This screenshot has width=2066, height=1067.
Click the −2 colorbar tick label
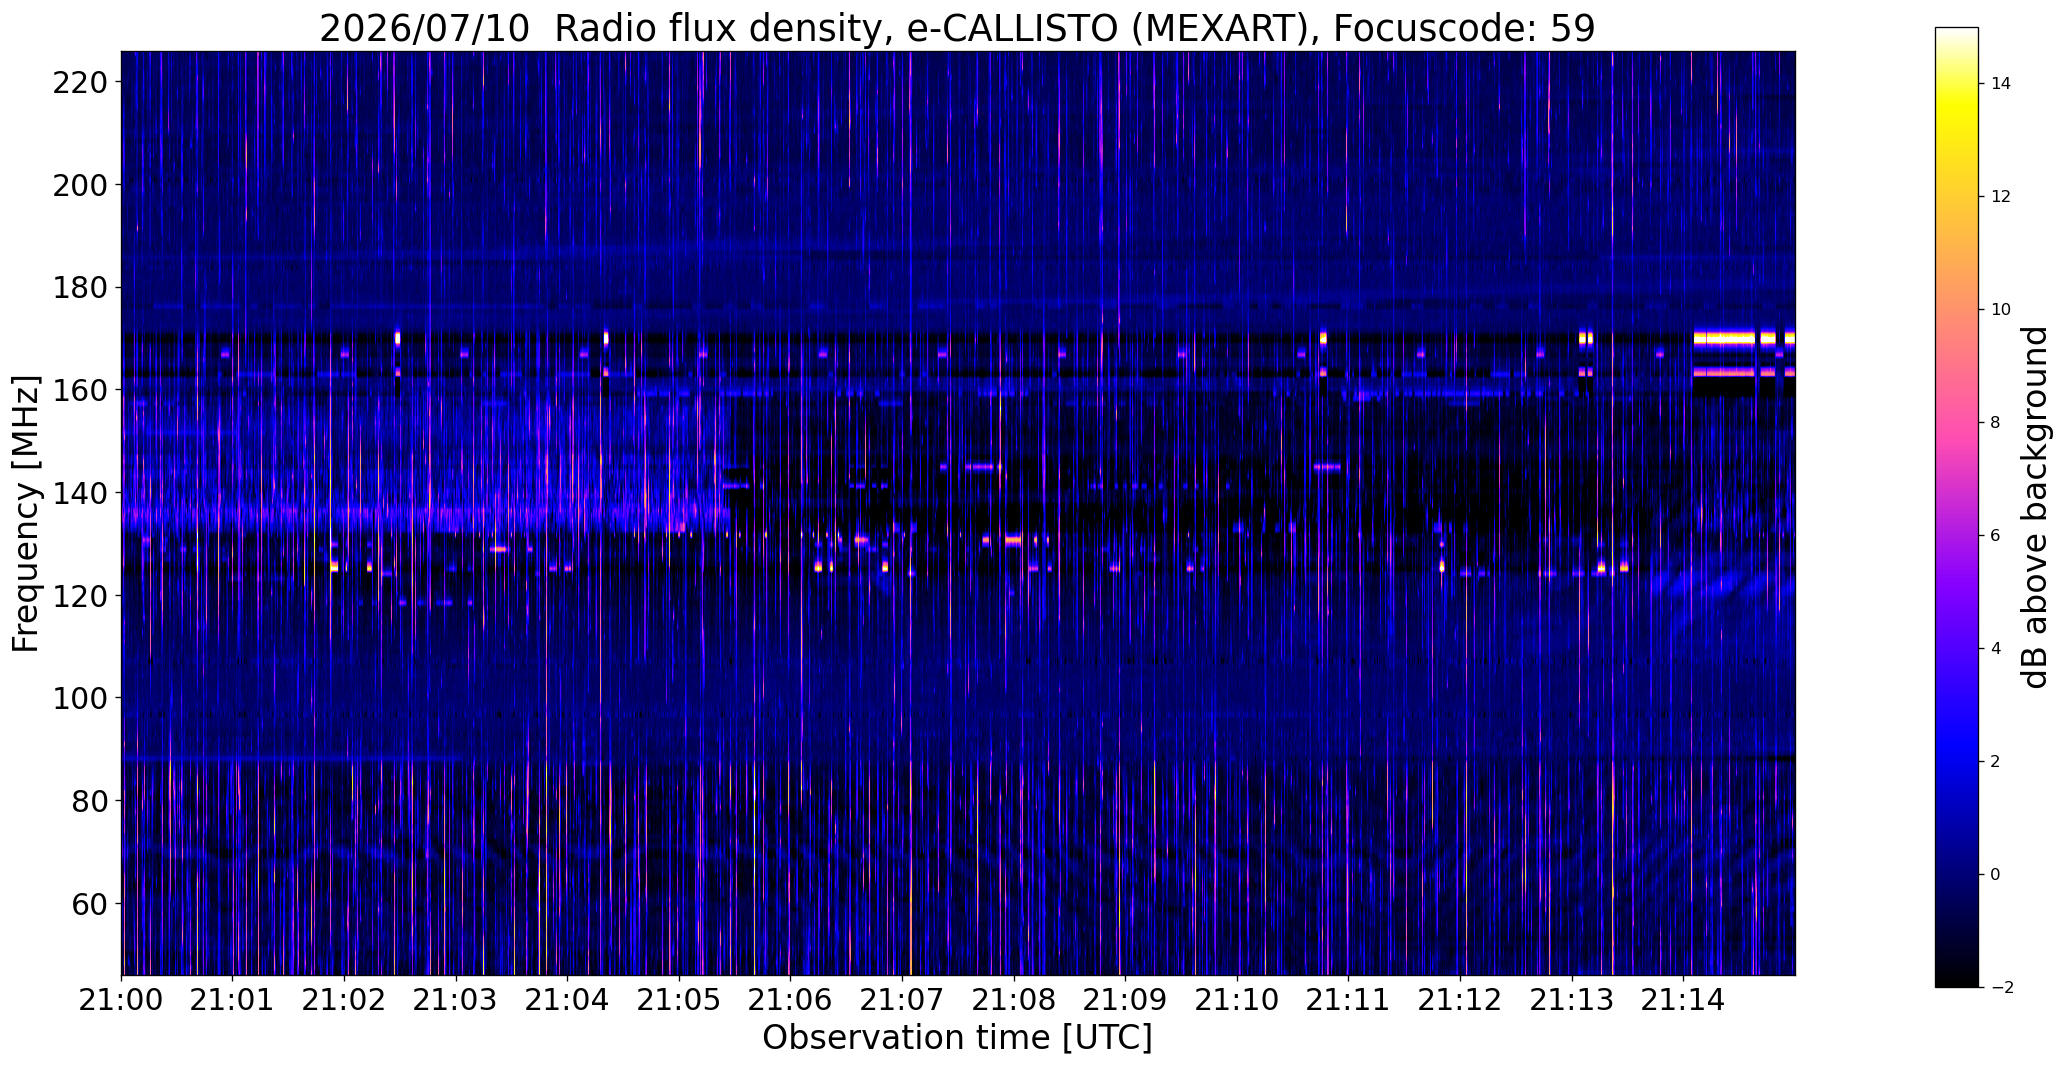point(2001,988)
